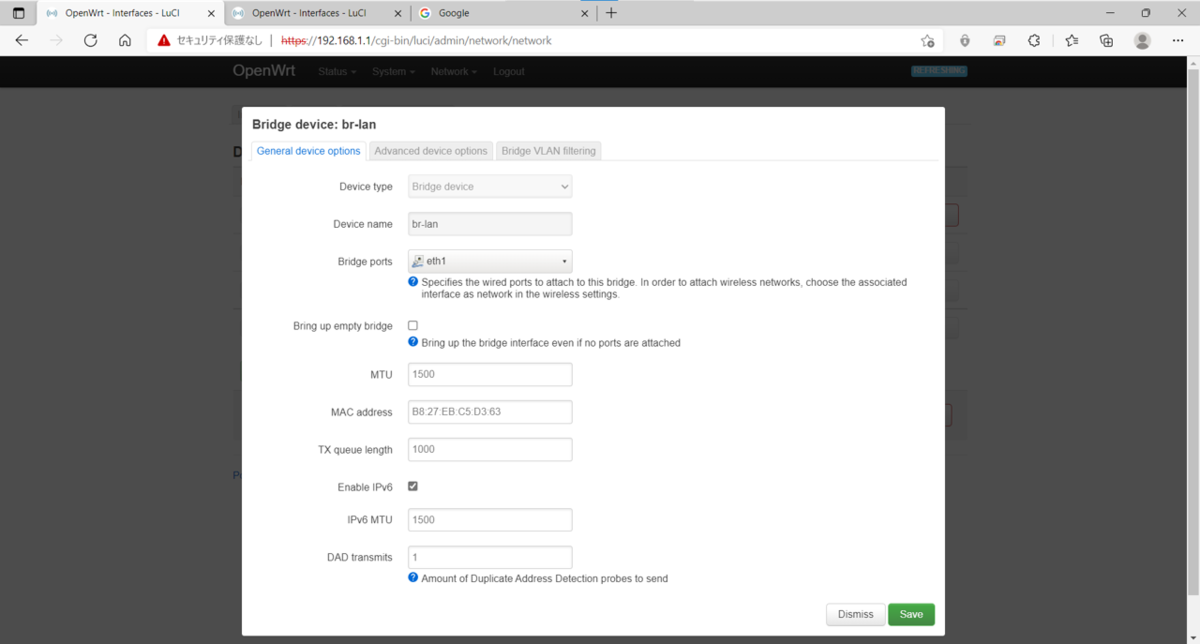Open a new browser tab plus icon
Screen dimensions: 1200x644
[611, 13]
